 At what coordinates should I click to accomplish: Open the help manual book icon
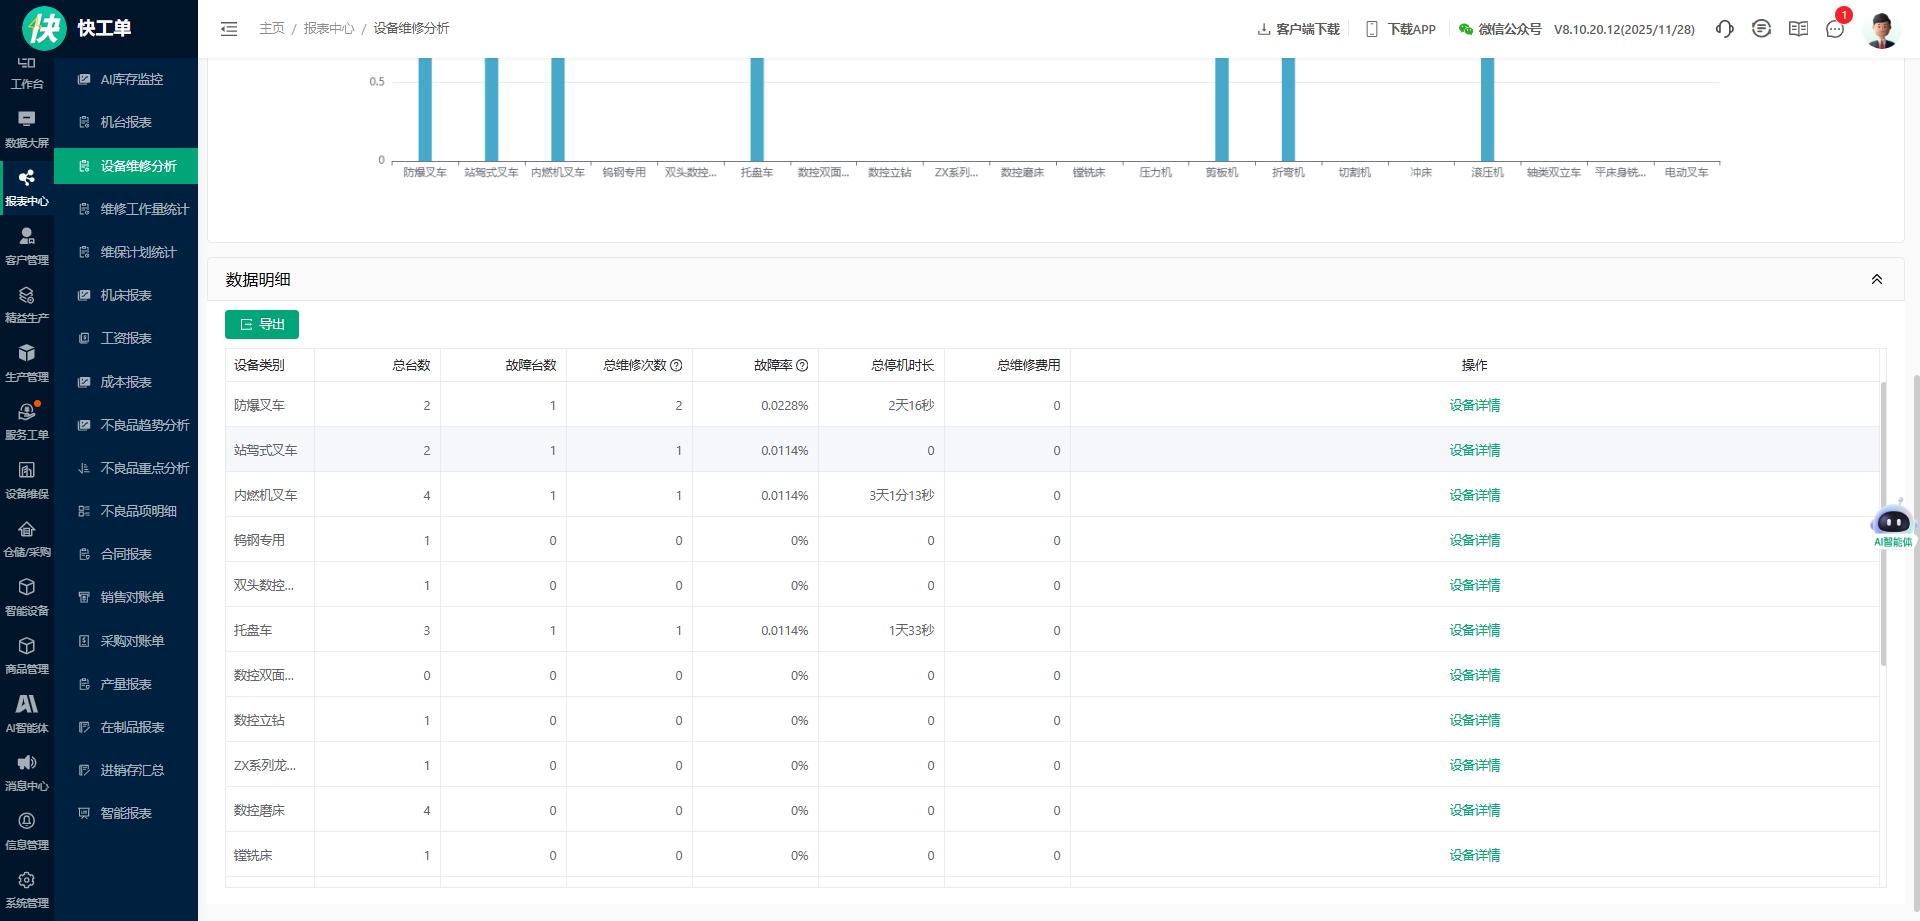coord(1798,29)
